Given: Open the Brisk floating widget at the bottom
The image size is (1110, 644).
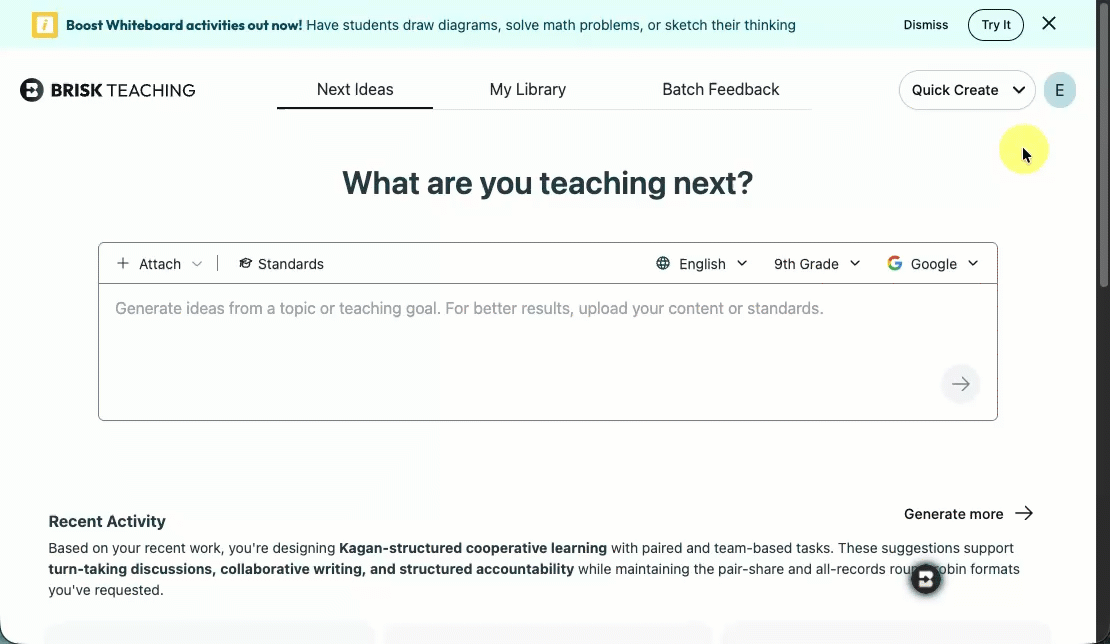Looking at the screenshot, I should 925,578.
